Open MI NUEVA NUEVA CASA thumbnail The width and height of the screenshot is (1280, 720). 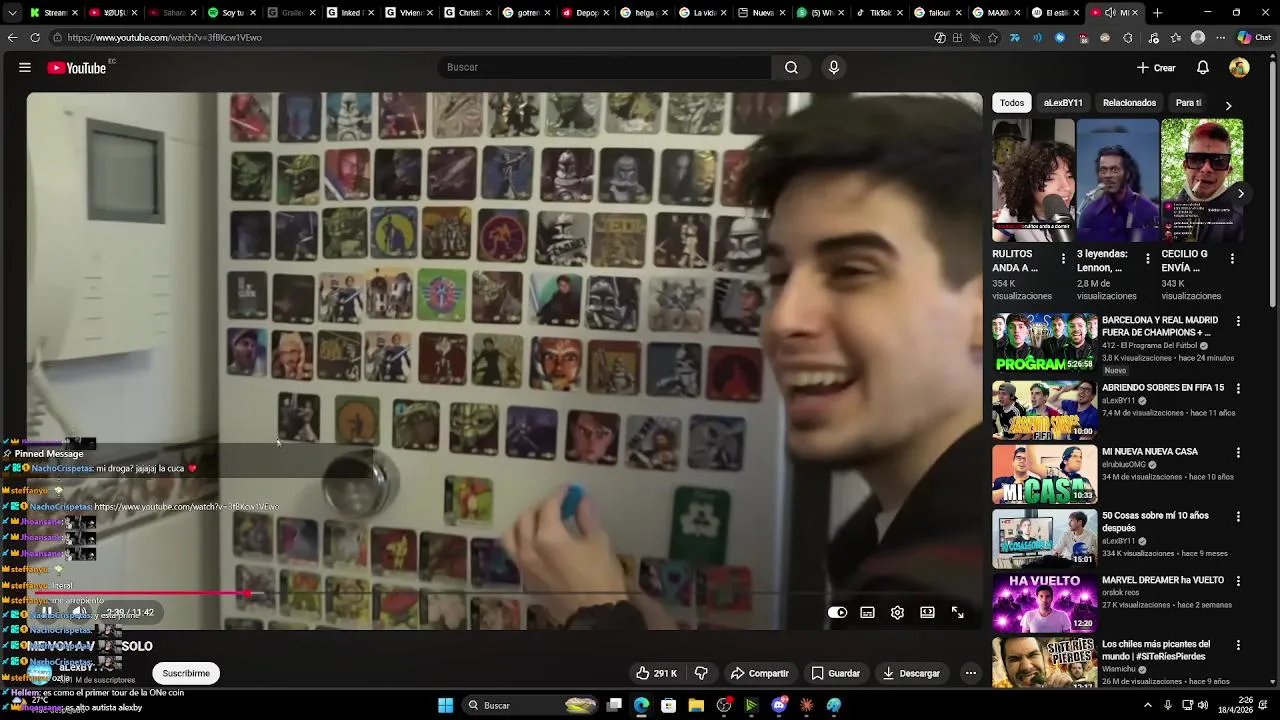pos(1044,474)
